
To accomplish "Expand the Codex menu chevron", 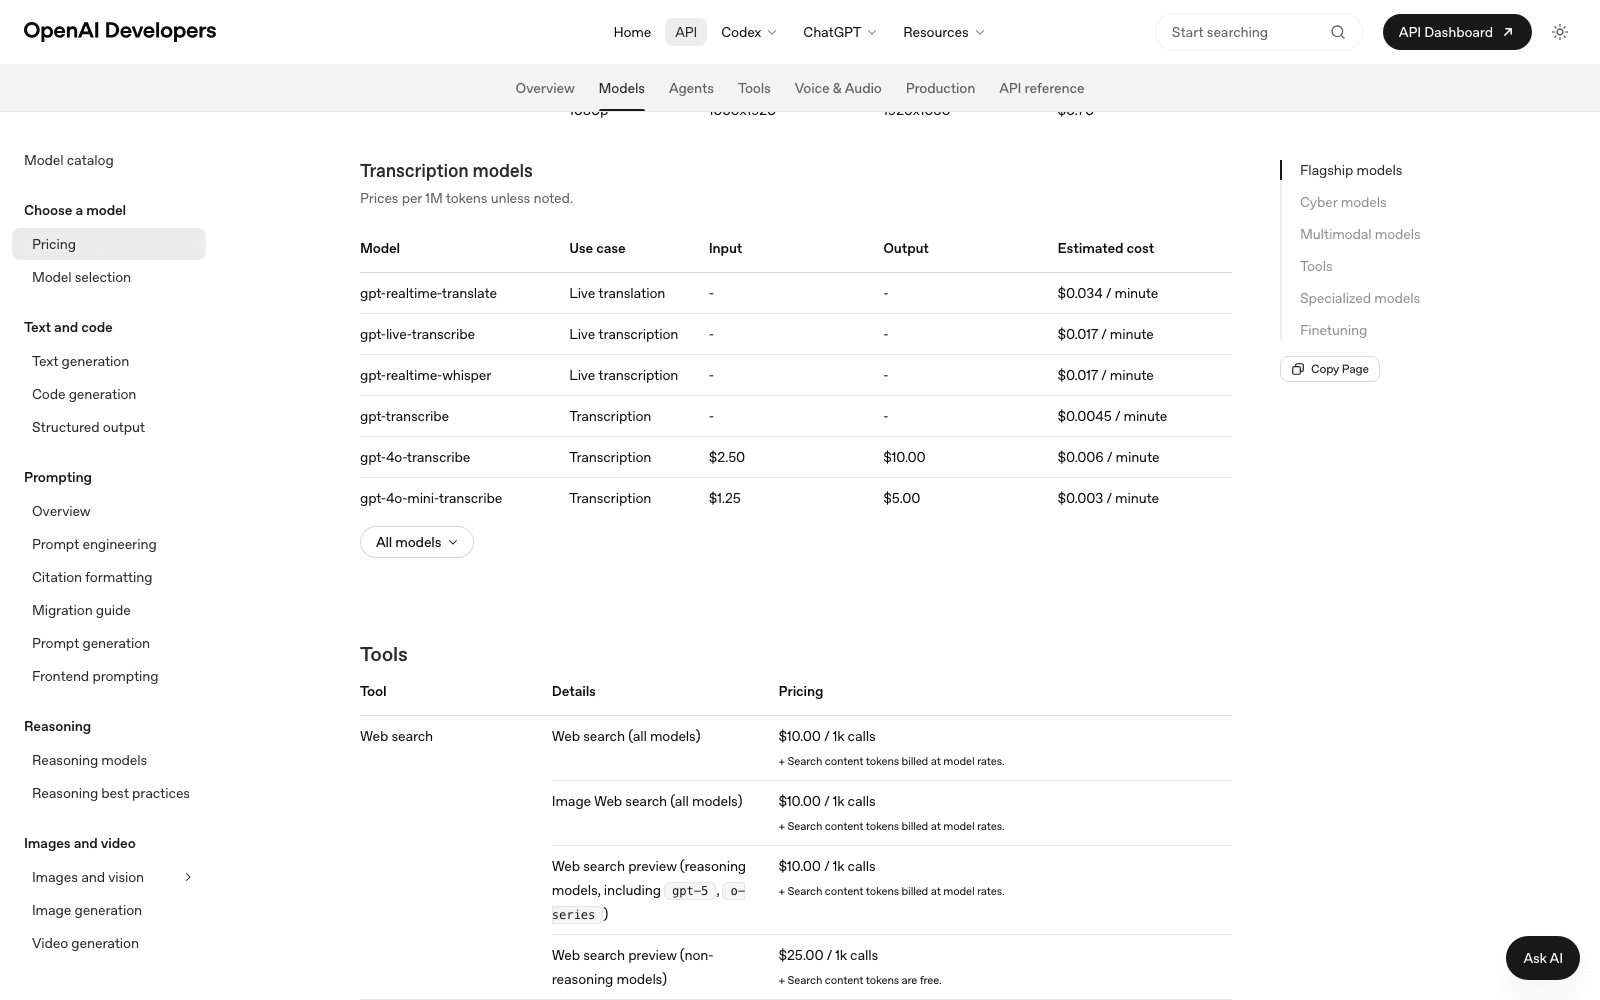I will (x=772, y=32).
